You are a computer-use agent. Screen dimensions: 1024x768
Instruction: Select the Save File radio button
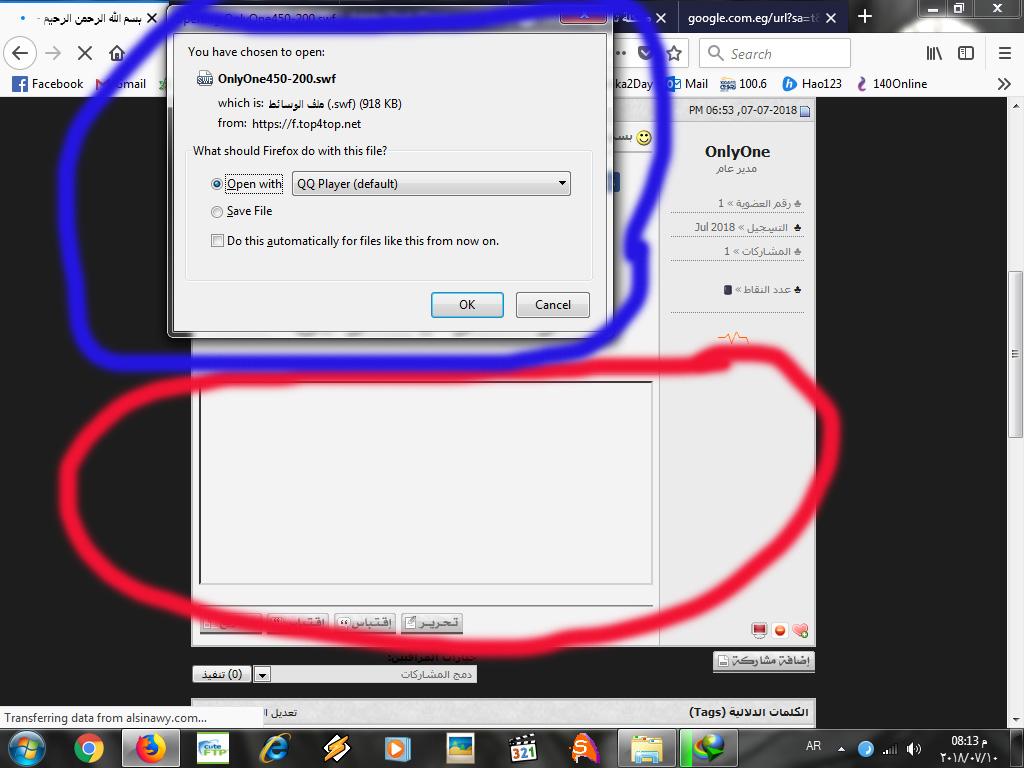click(x=217, y=212)
